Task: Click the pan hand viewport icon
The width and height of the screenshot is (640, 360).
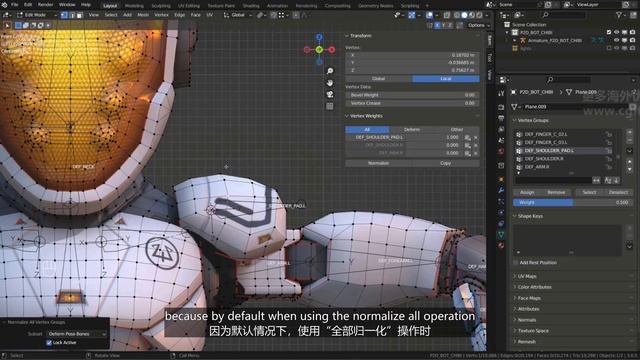Action: [330, 83]
